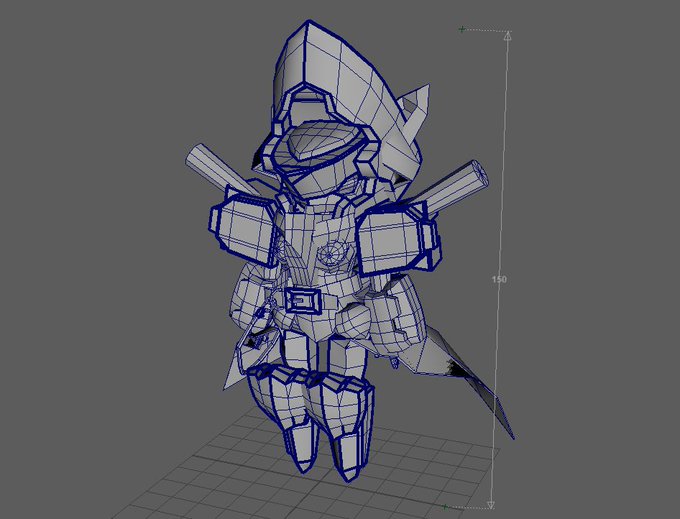Select the bottom arrowhead of the distance dimension

point(491,505)
